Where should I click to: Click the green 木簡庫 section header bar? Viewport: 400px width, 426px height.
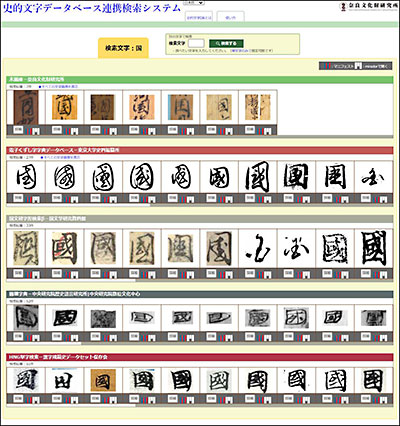(x=200, y=80)
